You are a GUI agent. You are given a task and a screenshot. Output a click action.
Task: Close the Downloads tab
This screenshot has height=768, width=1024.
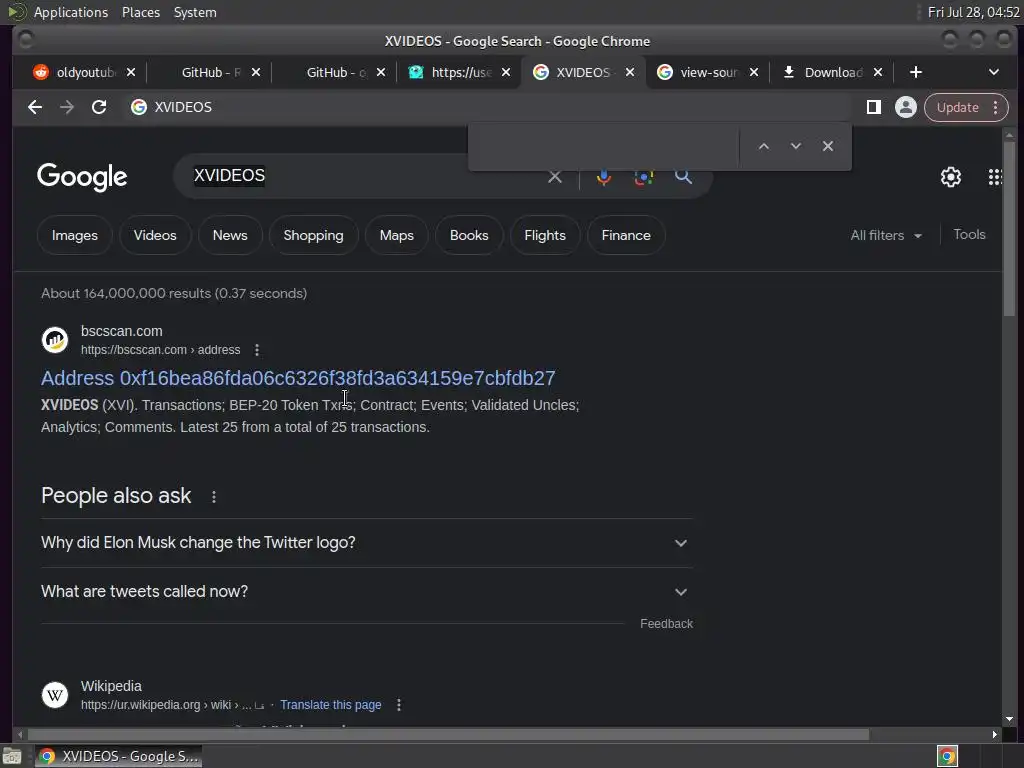coord(878,72)
